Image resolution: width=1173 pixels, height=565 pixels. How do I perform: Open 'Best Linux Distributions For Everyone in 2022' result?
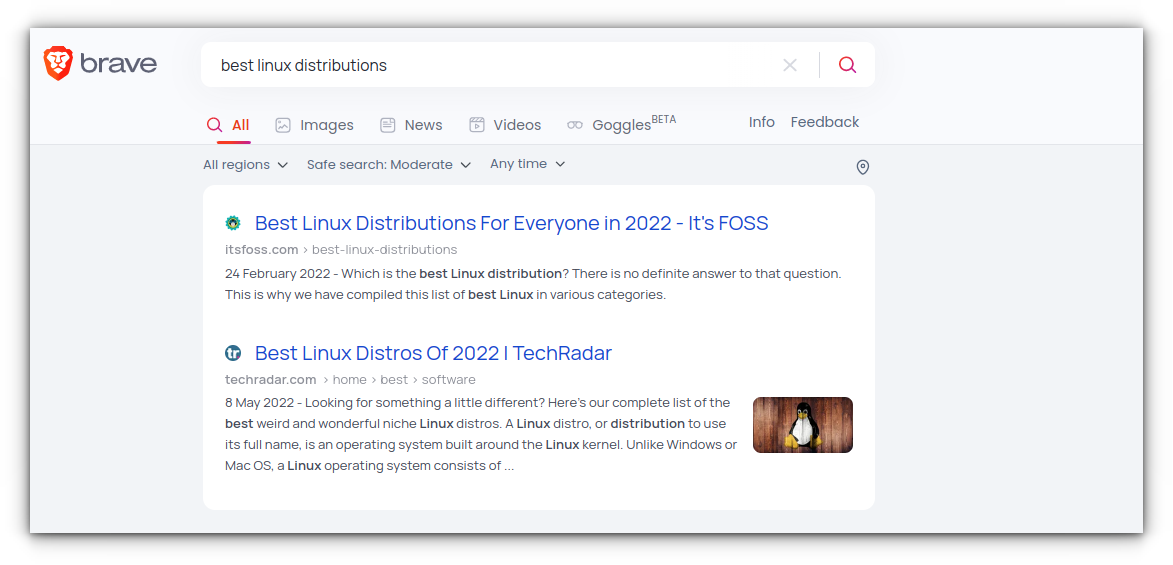click(511, 223)
